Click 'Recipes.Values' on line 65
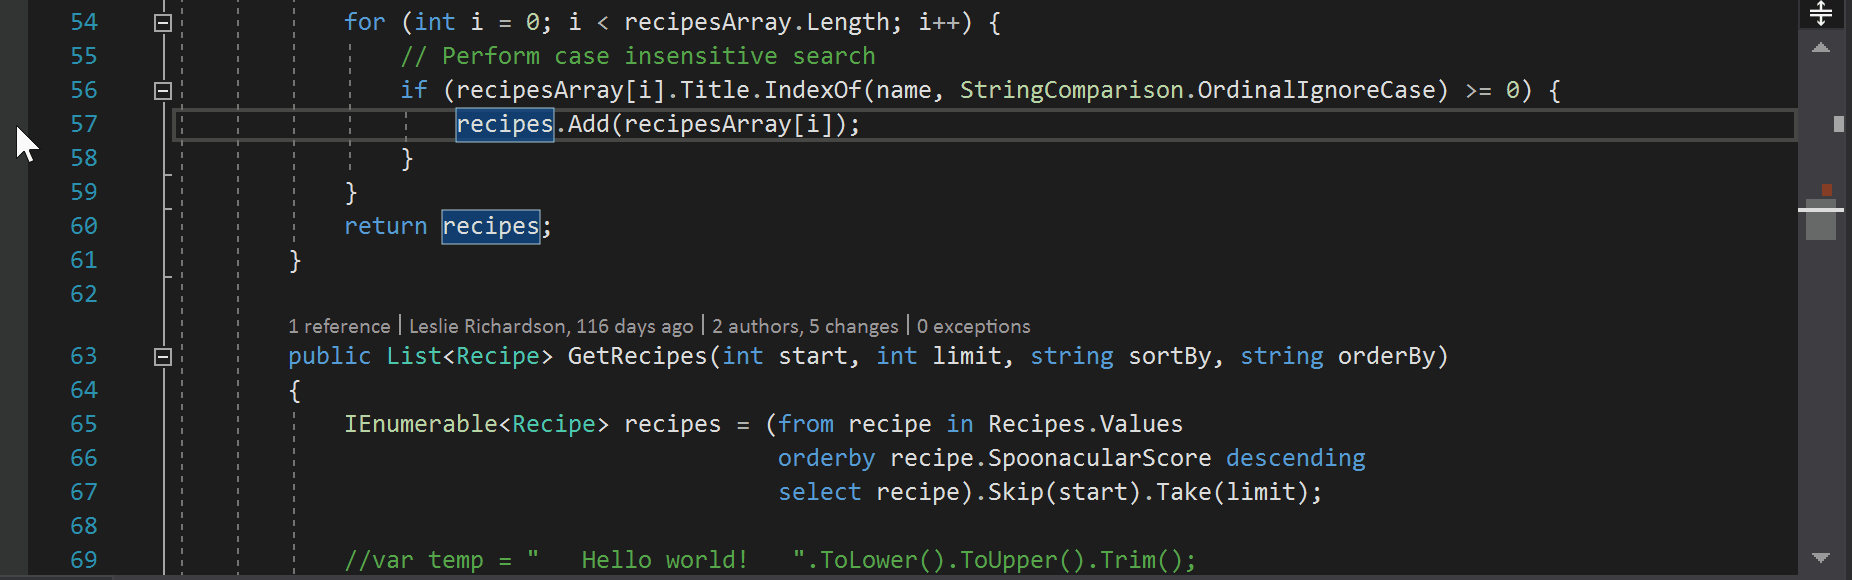Viewport: 1852px width, 580px height. click(1086, 424)
